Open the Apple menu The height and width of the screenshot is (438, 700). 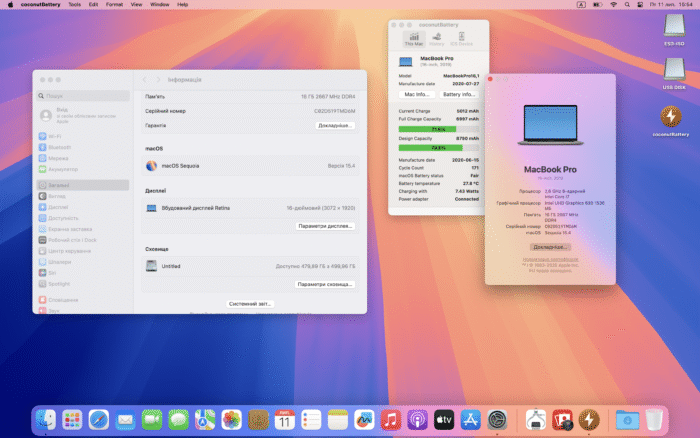[10, 4]
